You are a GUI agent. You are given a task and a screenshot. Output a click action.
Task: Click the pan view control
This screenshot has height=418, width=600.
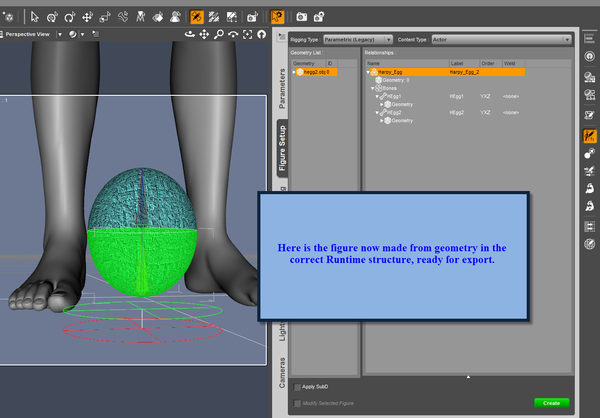[204, 34]
